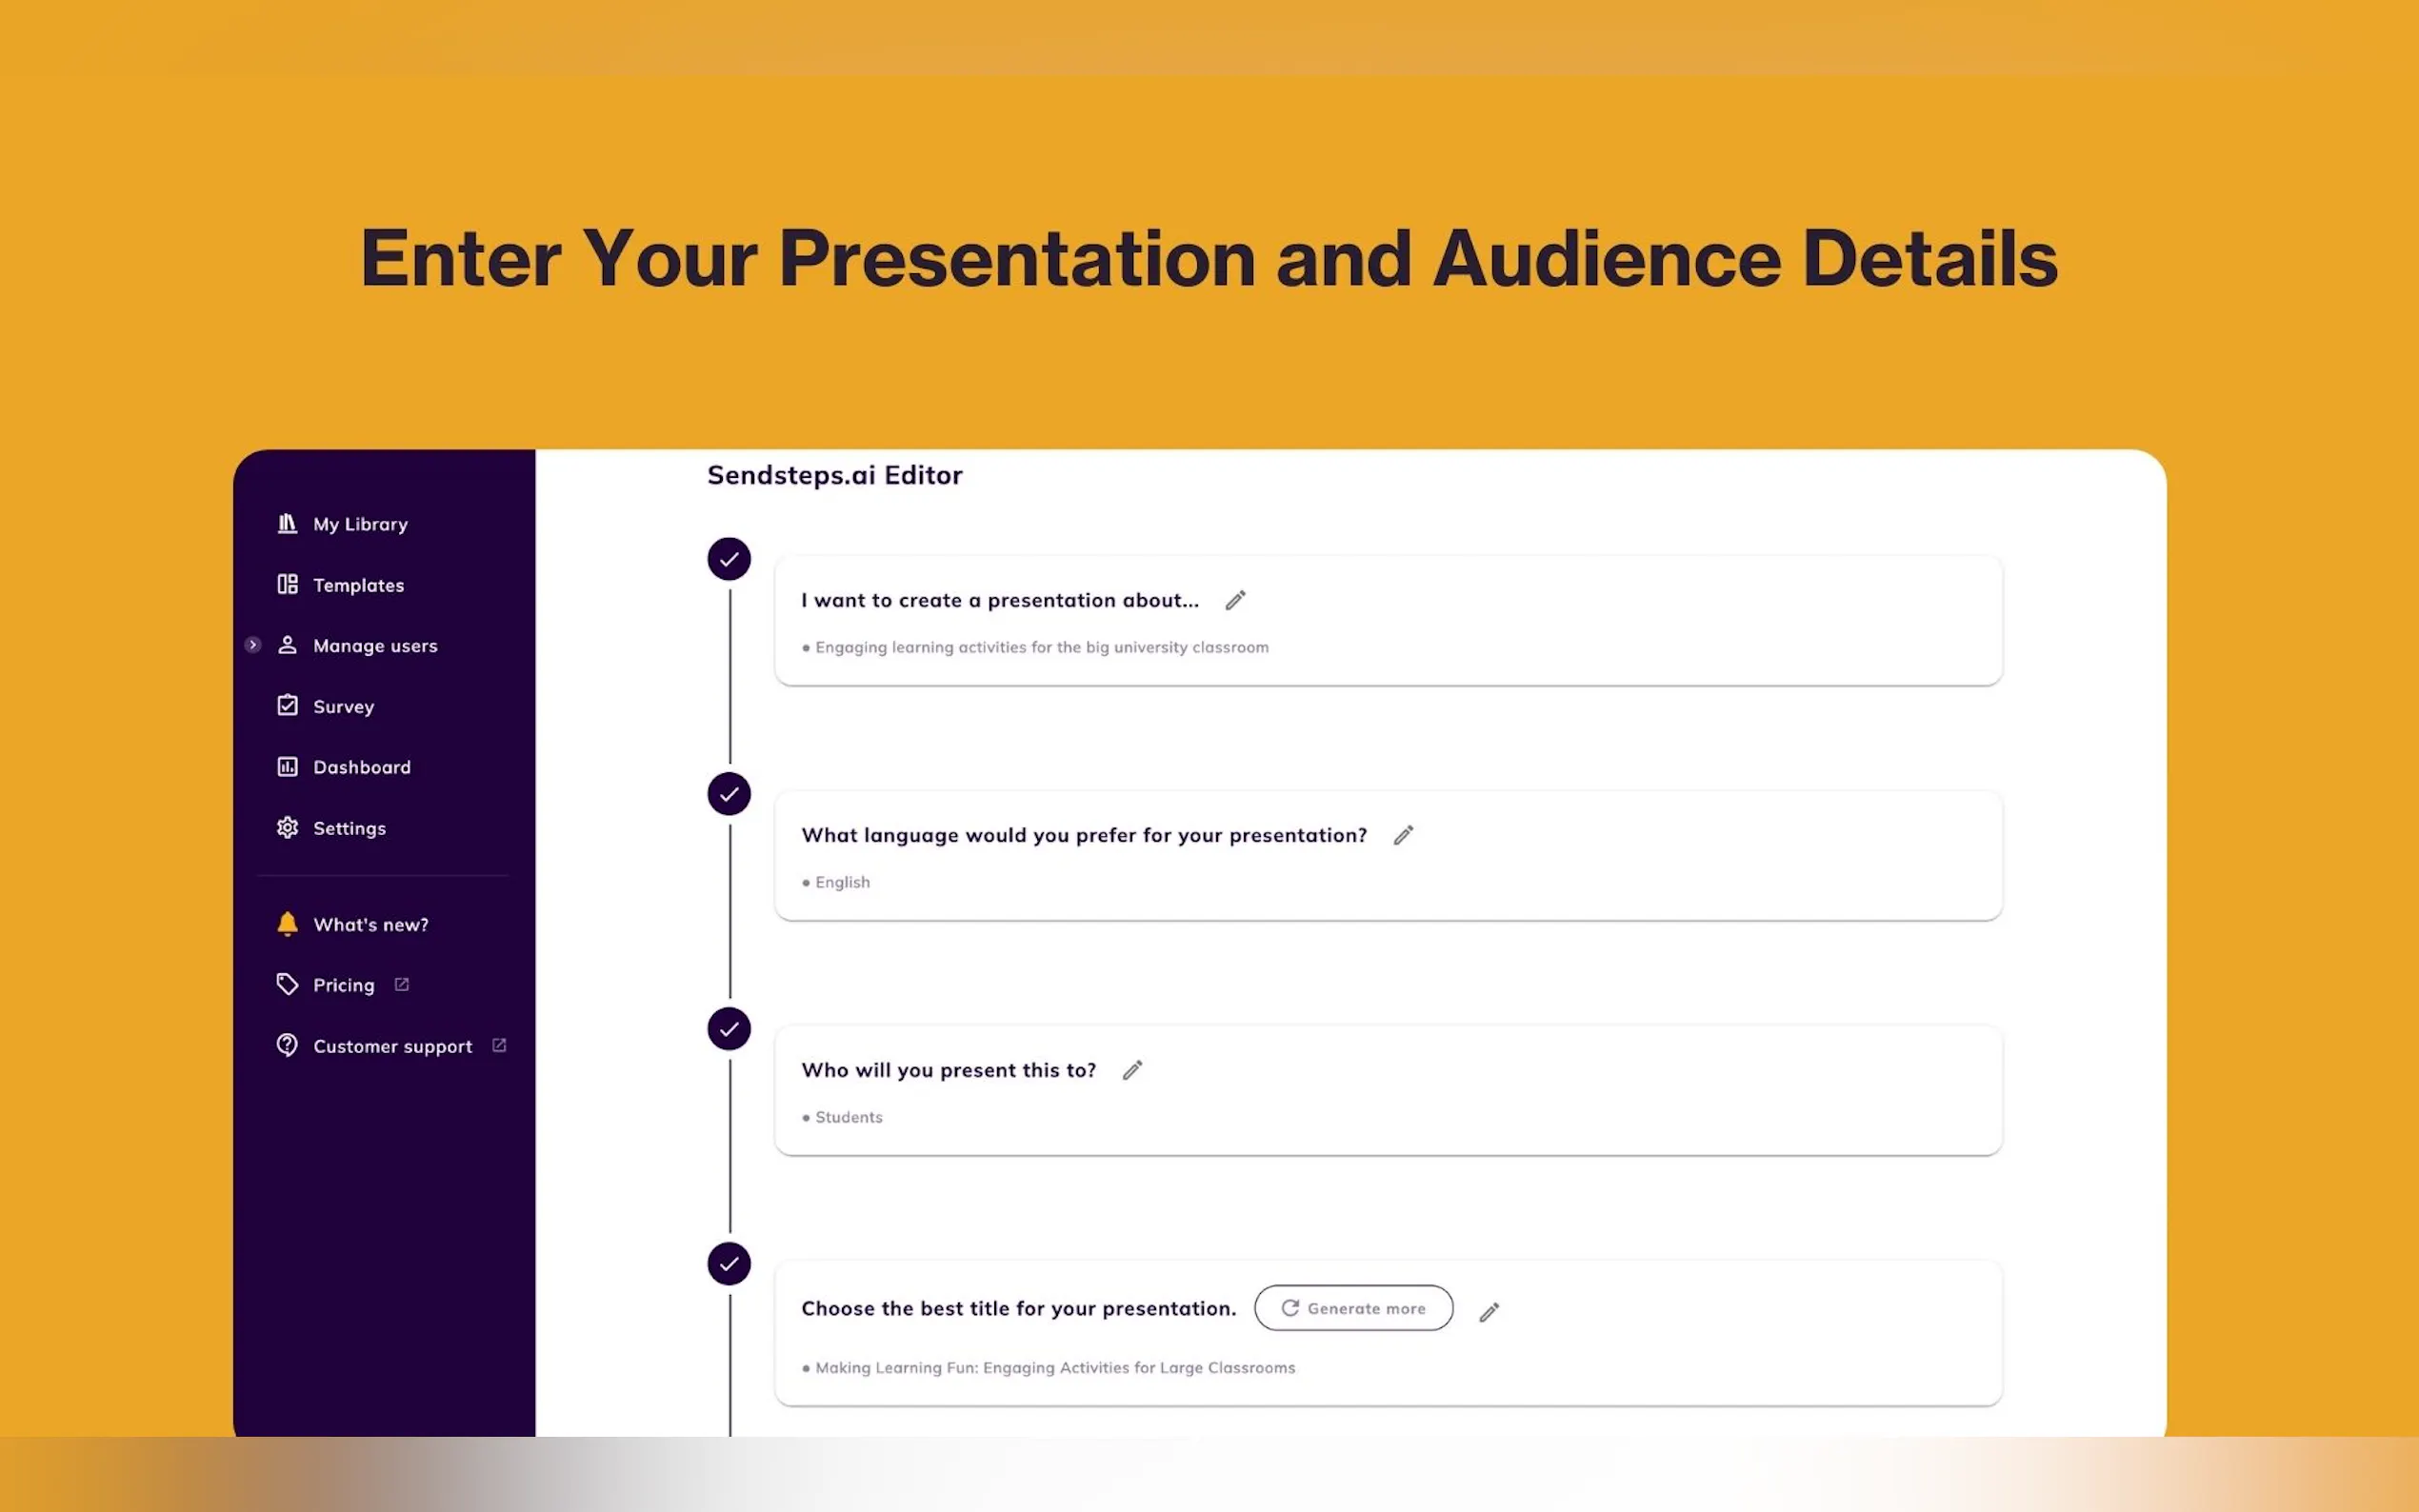Click the title-step checkmark circle
This screenshot has width=2419, height=1512.
pos(729,1264)
